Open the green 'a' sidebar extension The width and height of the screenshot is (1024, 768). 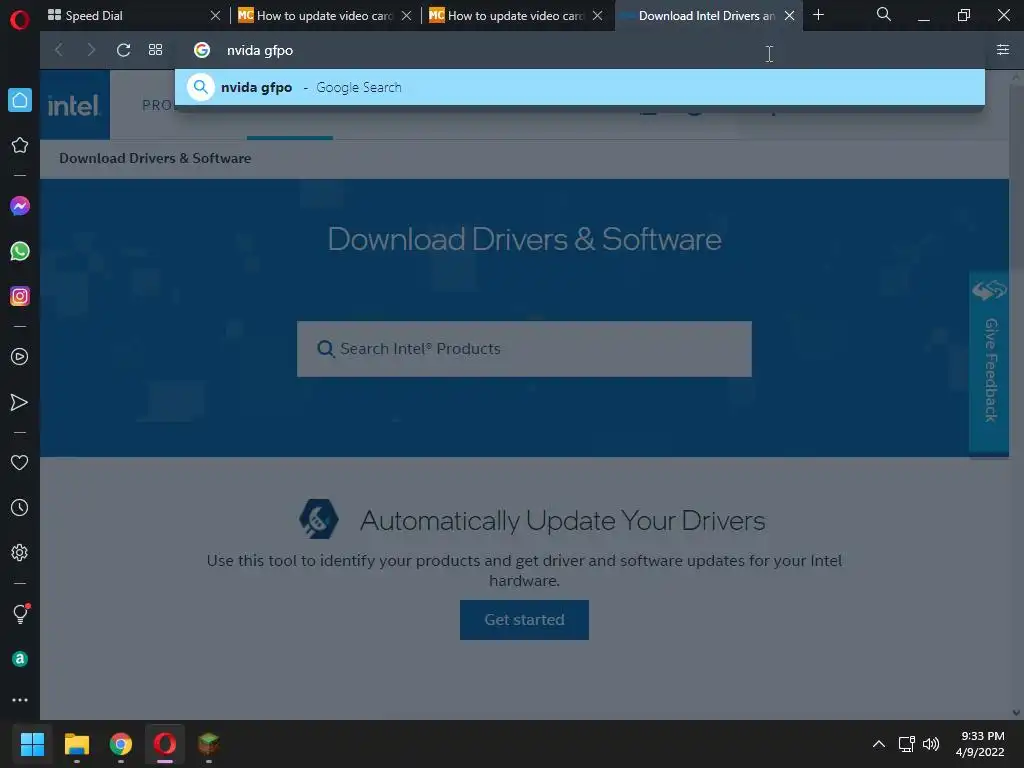[x=20, y=659]
